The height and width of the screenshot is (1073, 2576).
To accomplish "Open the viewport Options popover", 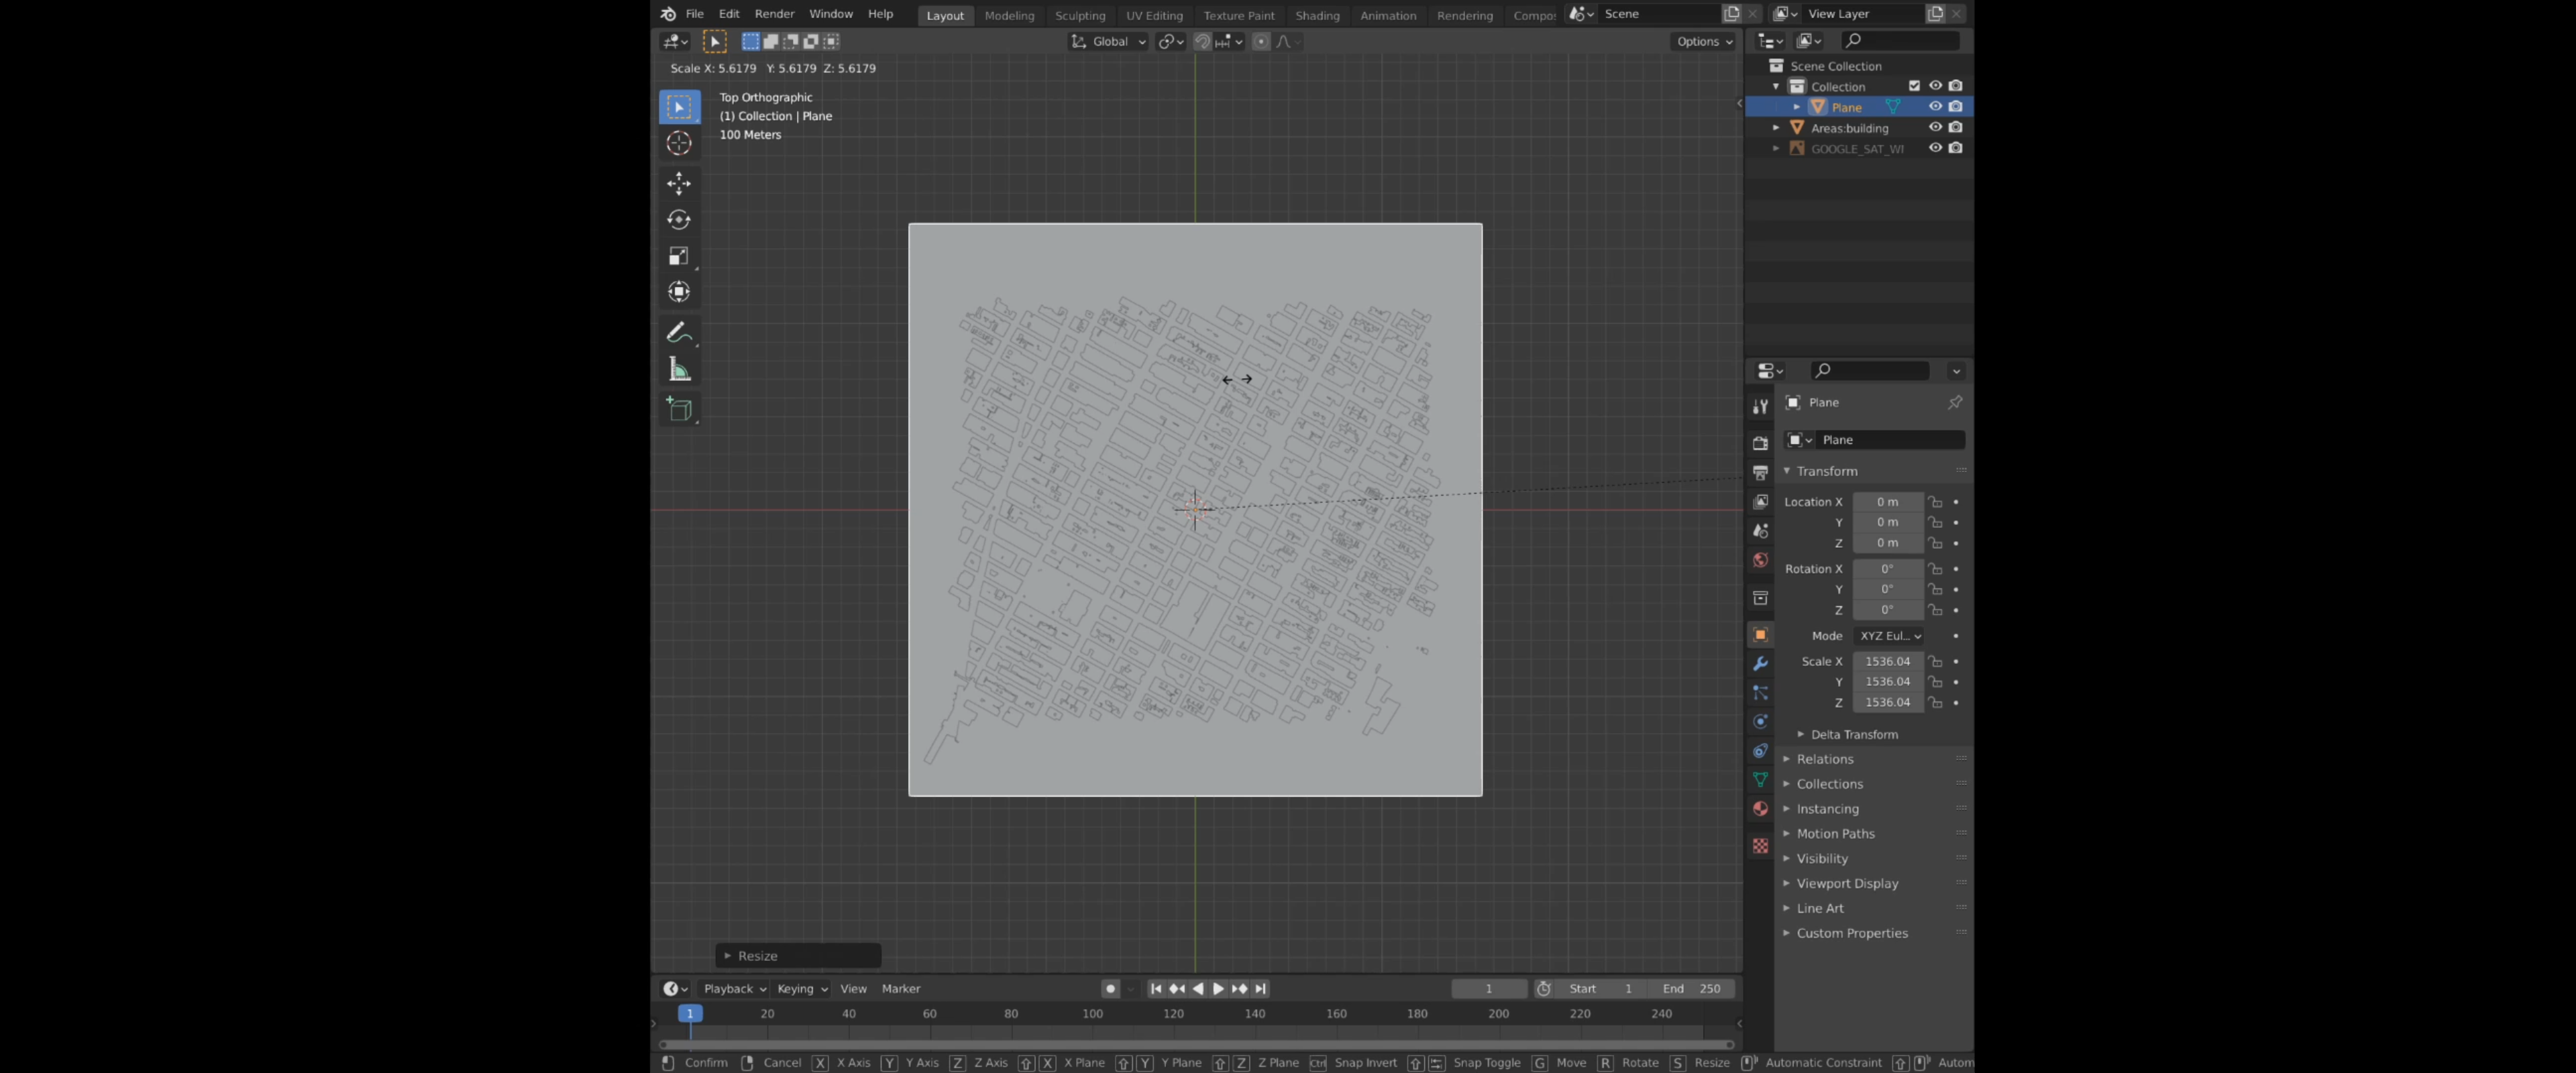I will click(1704, 41).
